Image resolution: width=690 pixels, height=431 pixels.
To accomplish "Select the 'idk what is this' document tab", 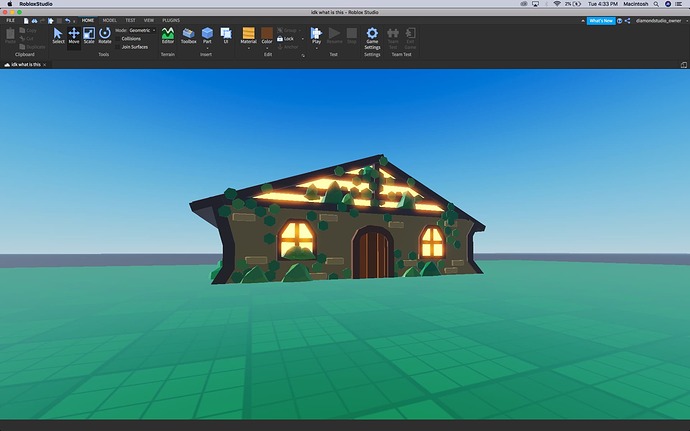I will [26, 64].
